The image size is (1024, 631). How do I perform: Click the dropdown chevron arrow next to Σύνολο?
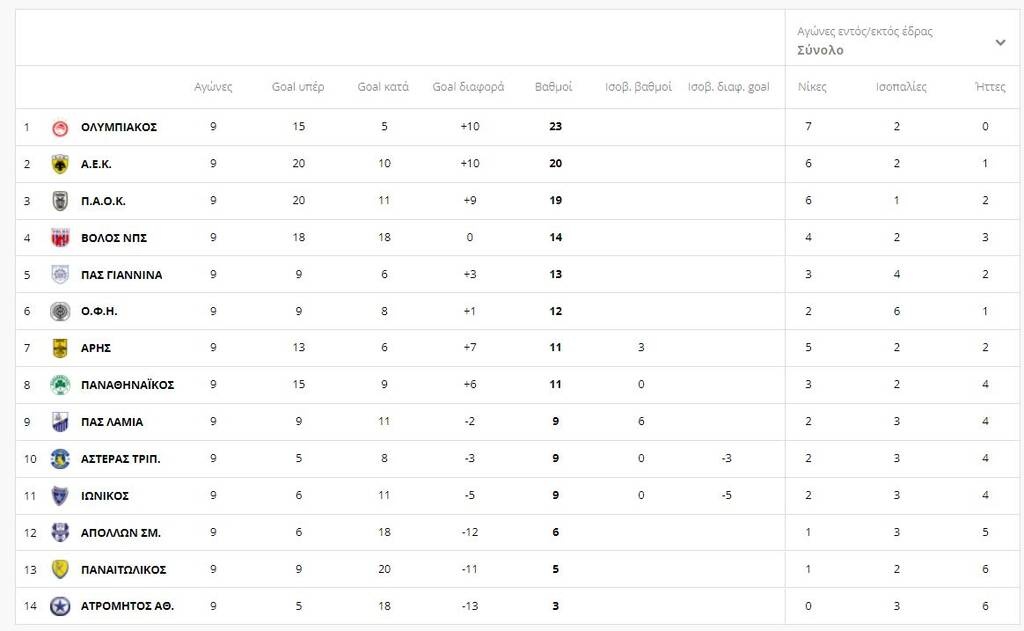click(x=1000, y=42)
